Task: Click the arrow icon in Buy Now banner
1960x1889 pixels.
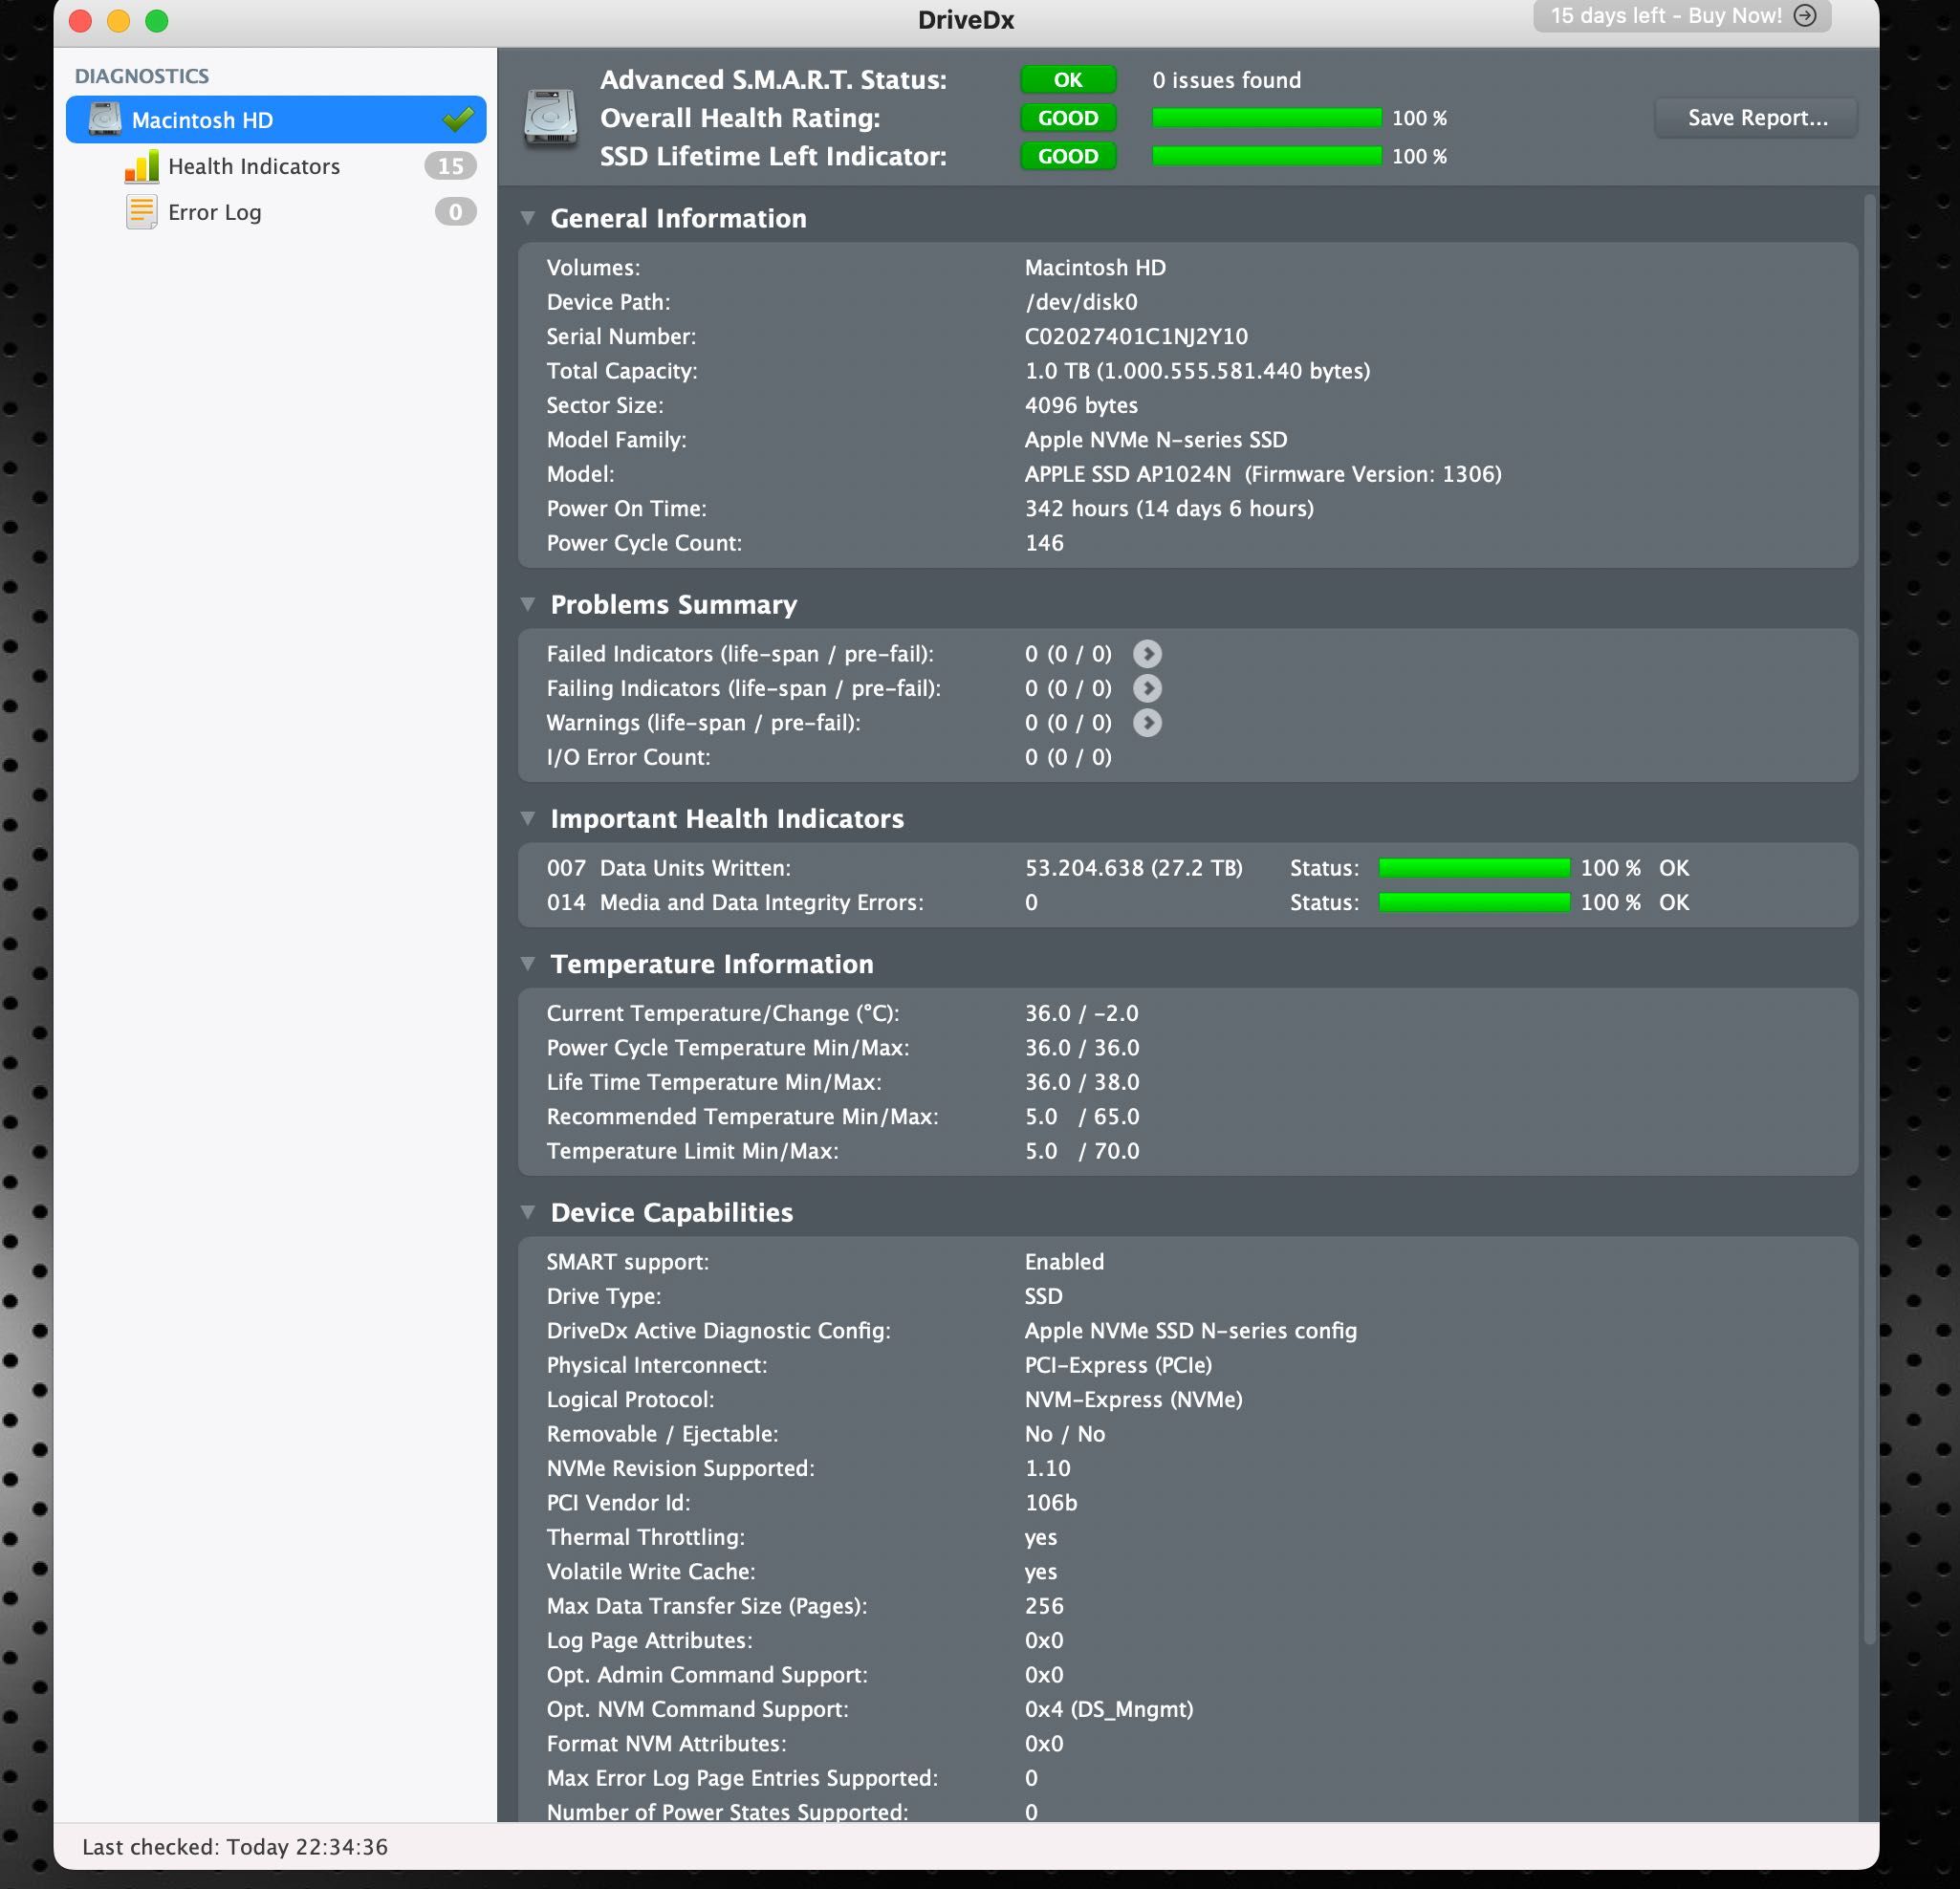Action: tap(1805, 15)
